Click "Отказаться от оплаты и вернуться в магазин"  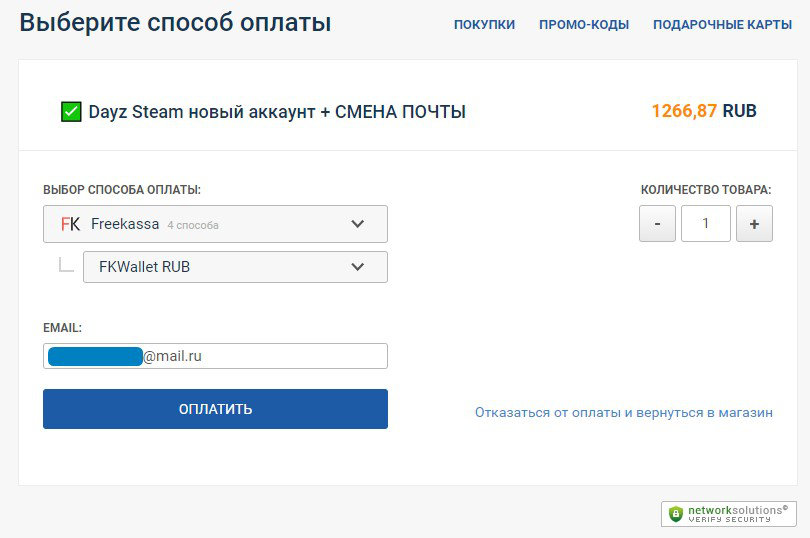(x=623, y=412)
